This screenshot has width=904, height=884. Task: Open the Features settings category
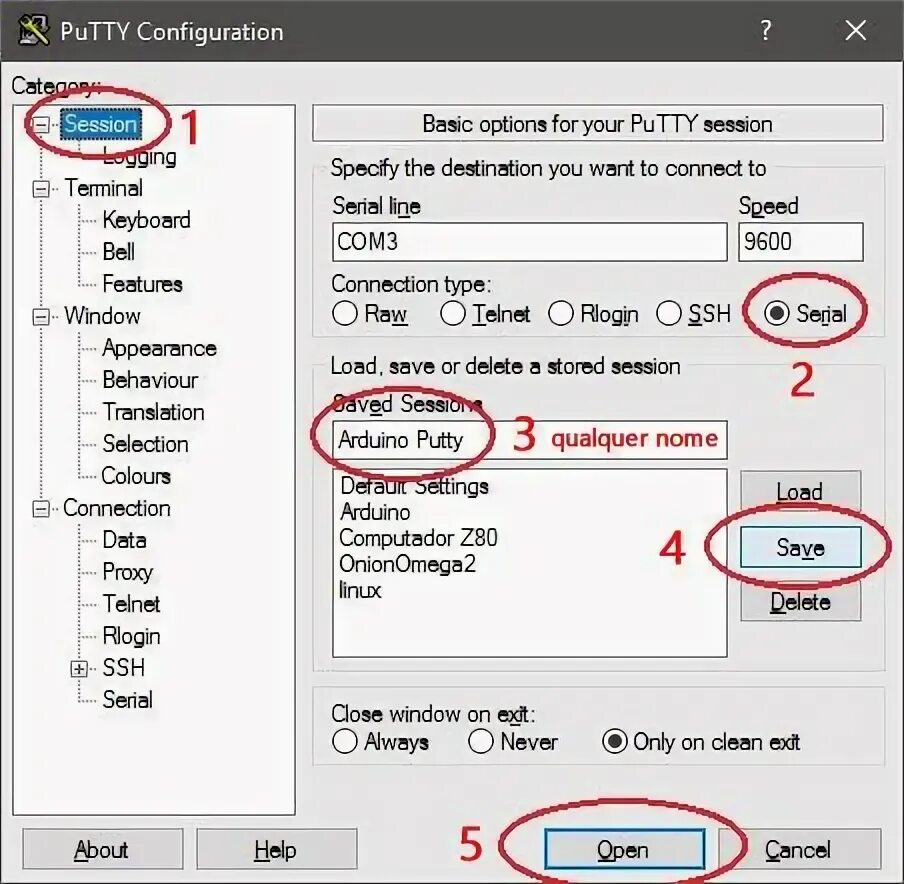click(142, 284)
